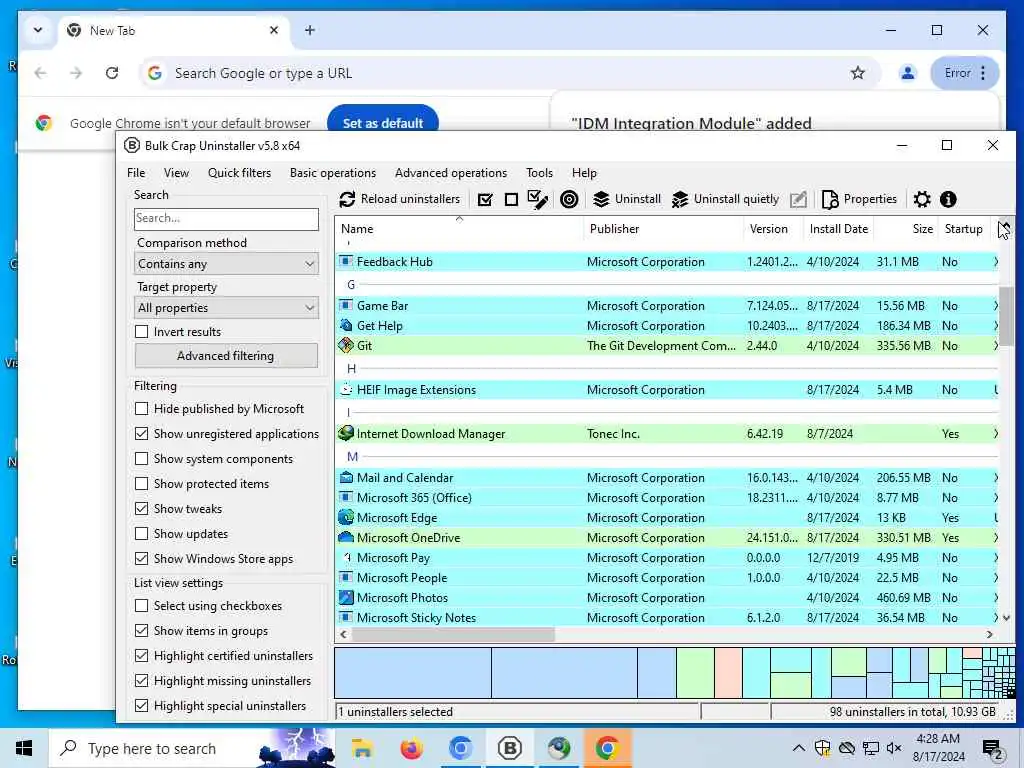
Task: Click the muted volume tray icon
Action: click(894, 748)
